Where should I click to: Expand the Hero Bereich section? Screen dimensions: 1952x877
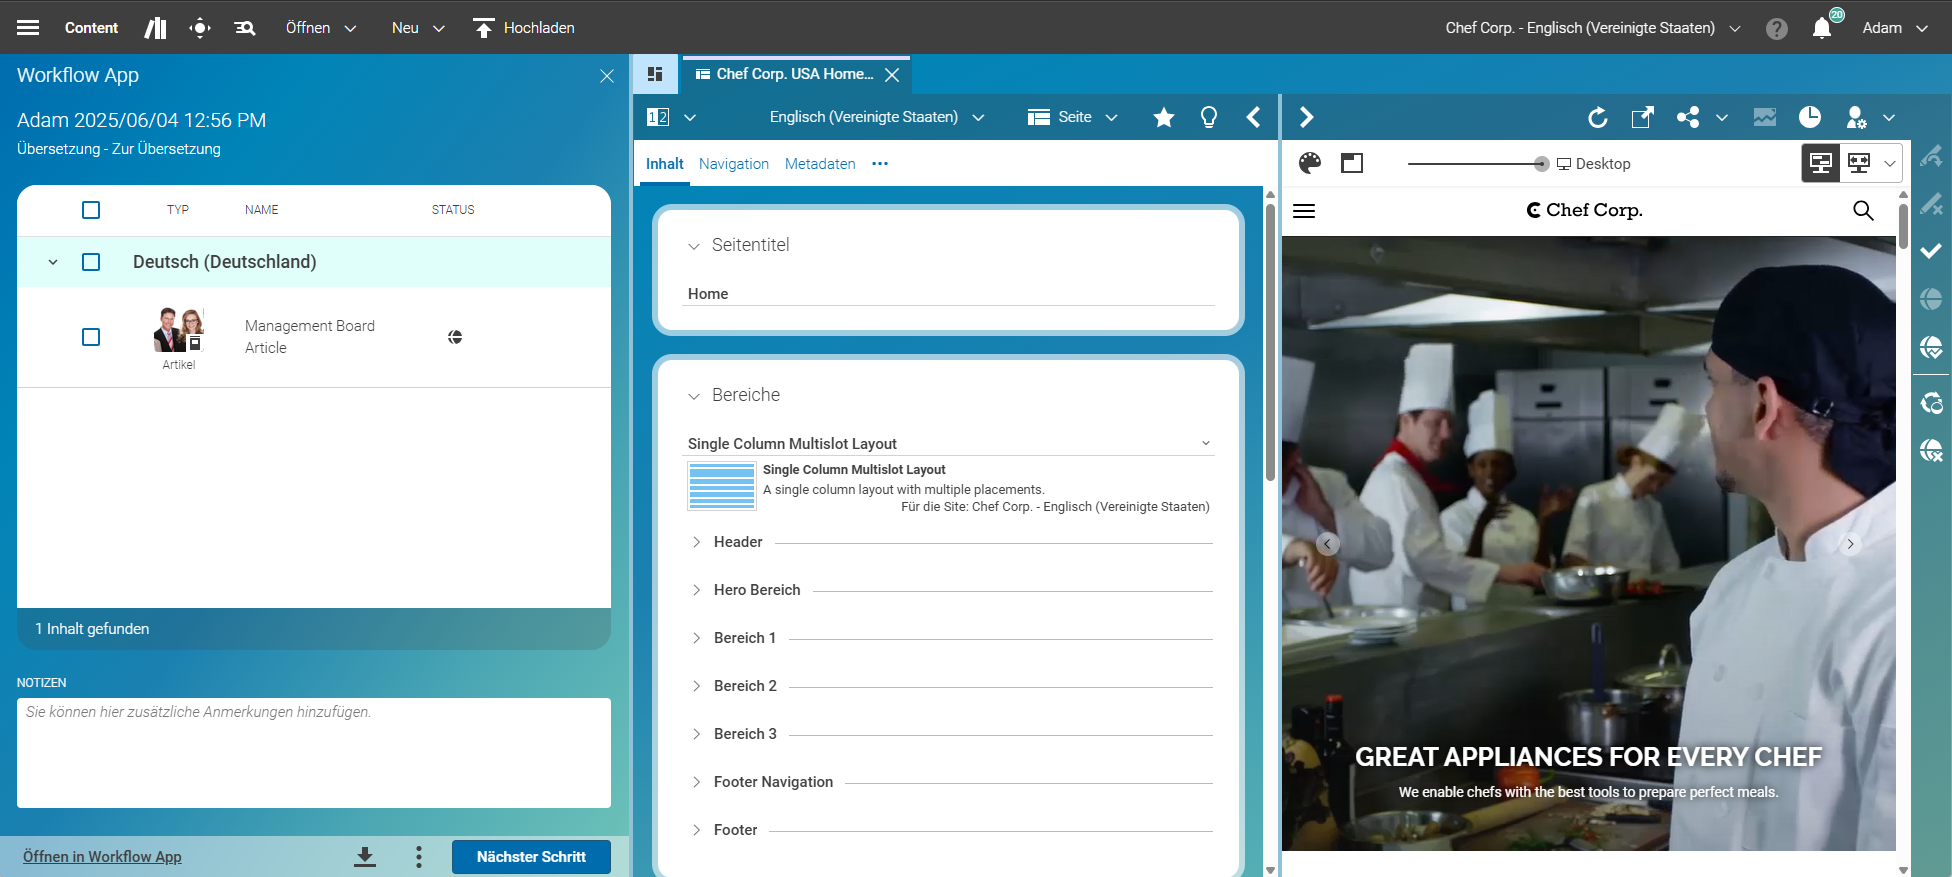click(x=697, y=590)
